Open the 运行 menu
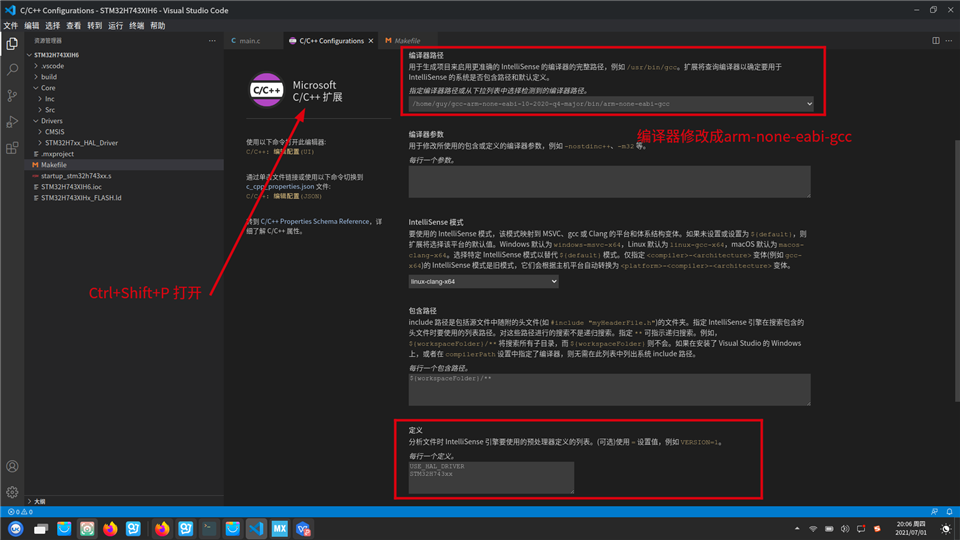The height and width of the screenshot is (540, 960). point(115,26)
